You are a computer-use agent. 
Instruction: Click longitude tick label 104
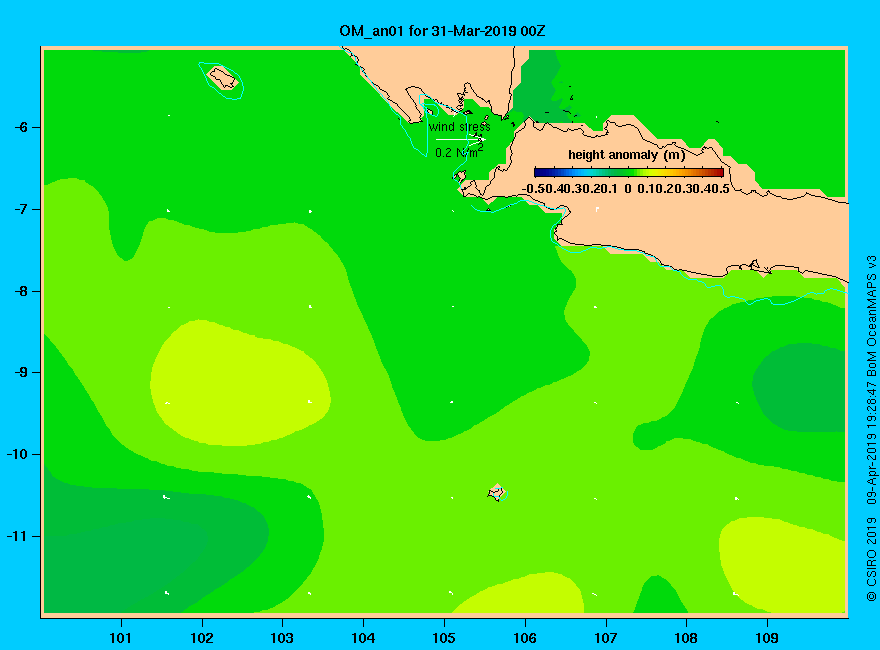[x=363, y=638]
